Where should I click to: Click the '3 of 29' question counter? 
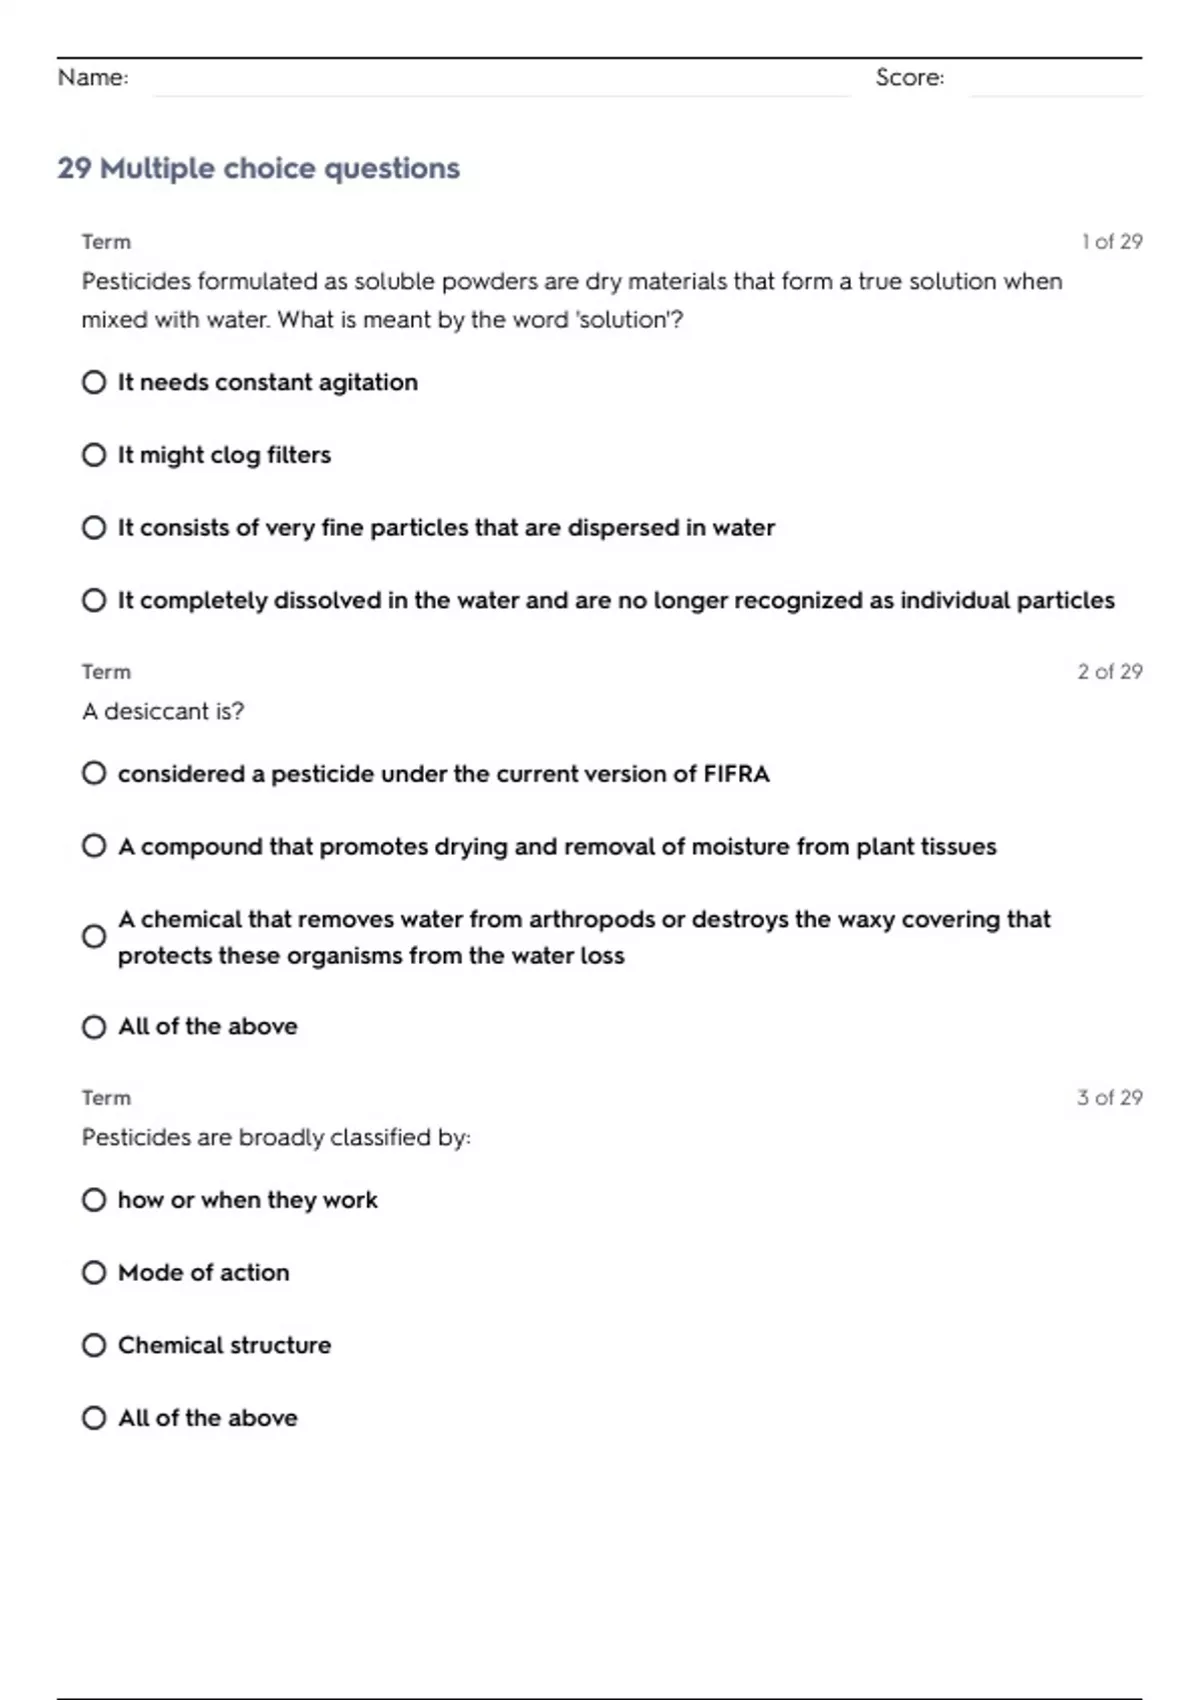click(1109, 1098)
